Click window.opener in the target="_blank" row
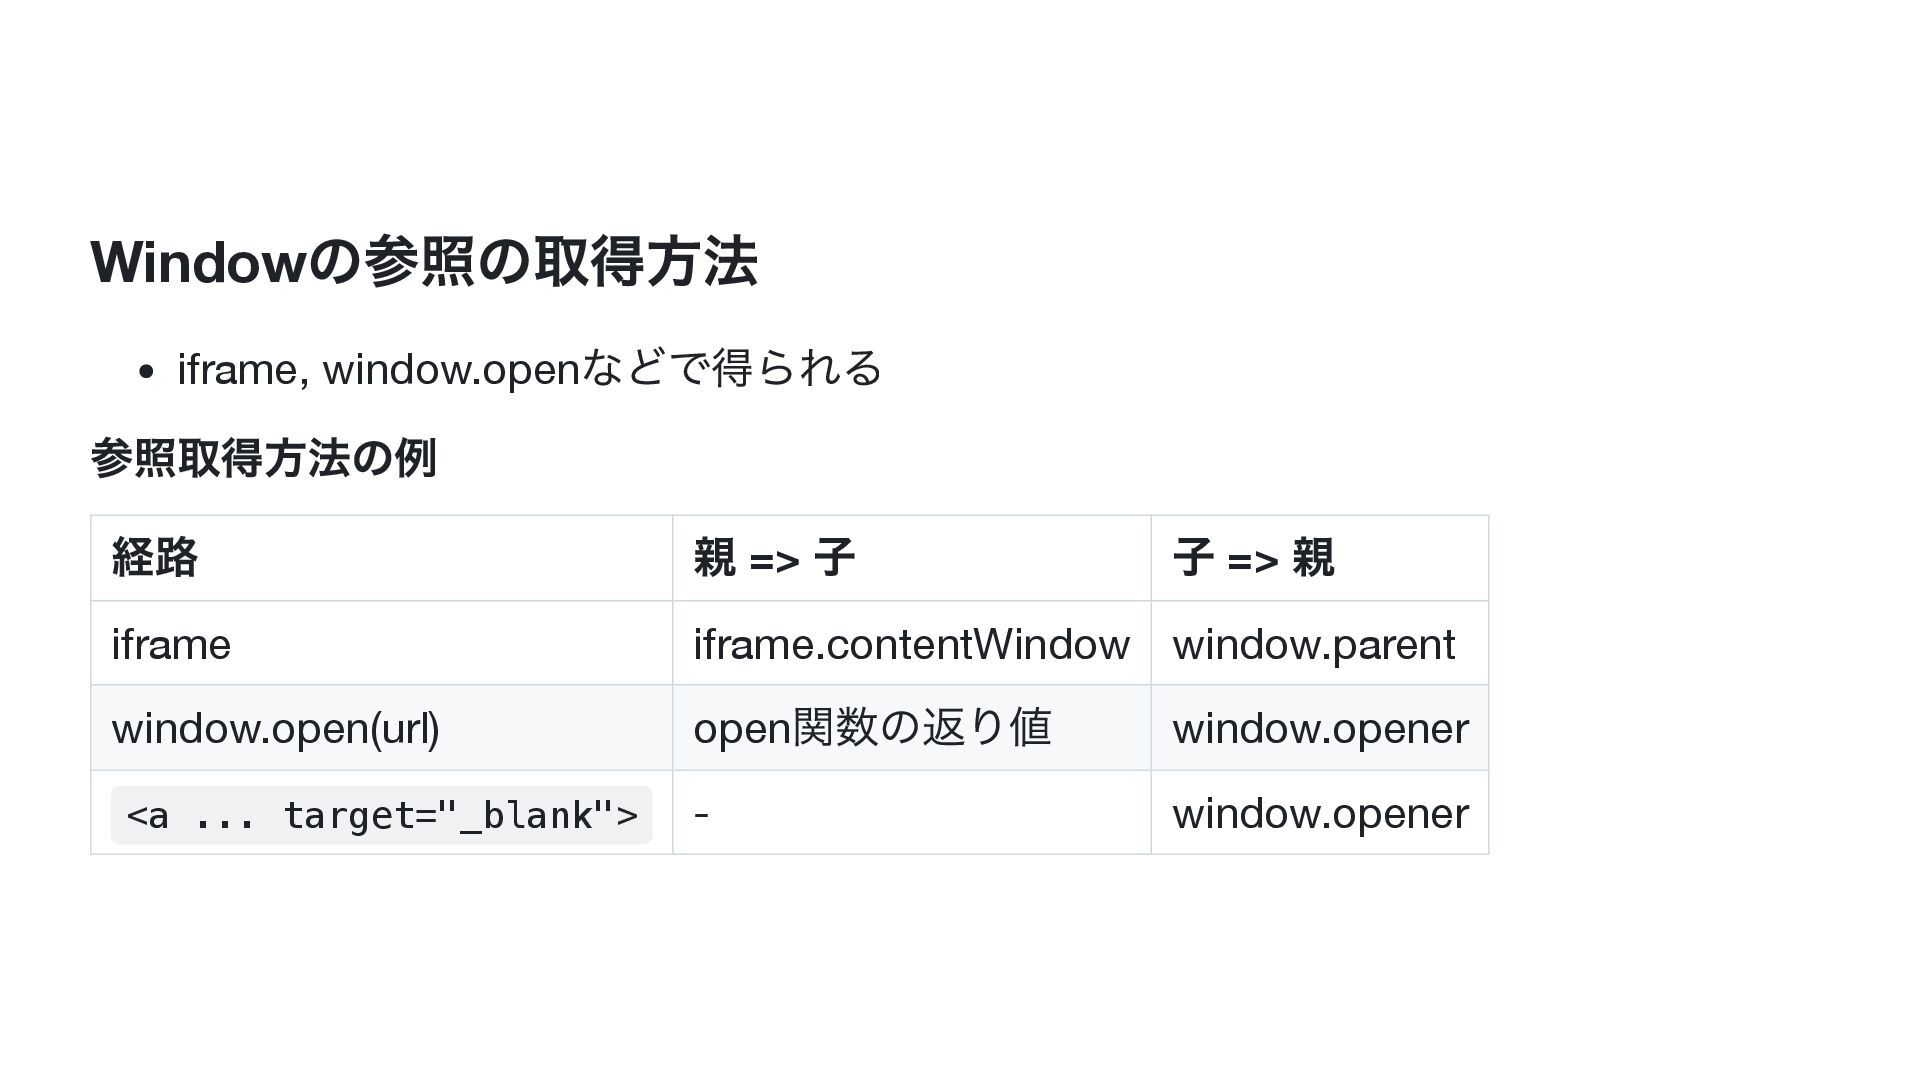The height and width of the screenshot is (1080, 1920). pos(1320,813)
